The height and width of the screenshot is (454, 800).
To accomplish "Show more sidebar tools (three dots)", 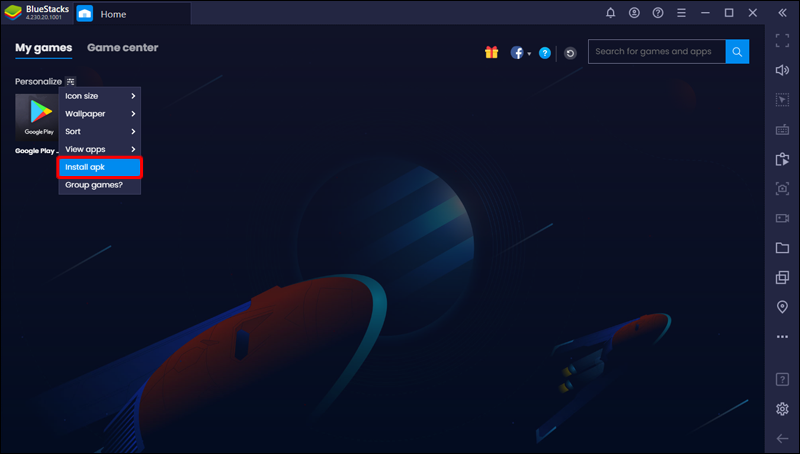I will pos(782,337).
